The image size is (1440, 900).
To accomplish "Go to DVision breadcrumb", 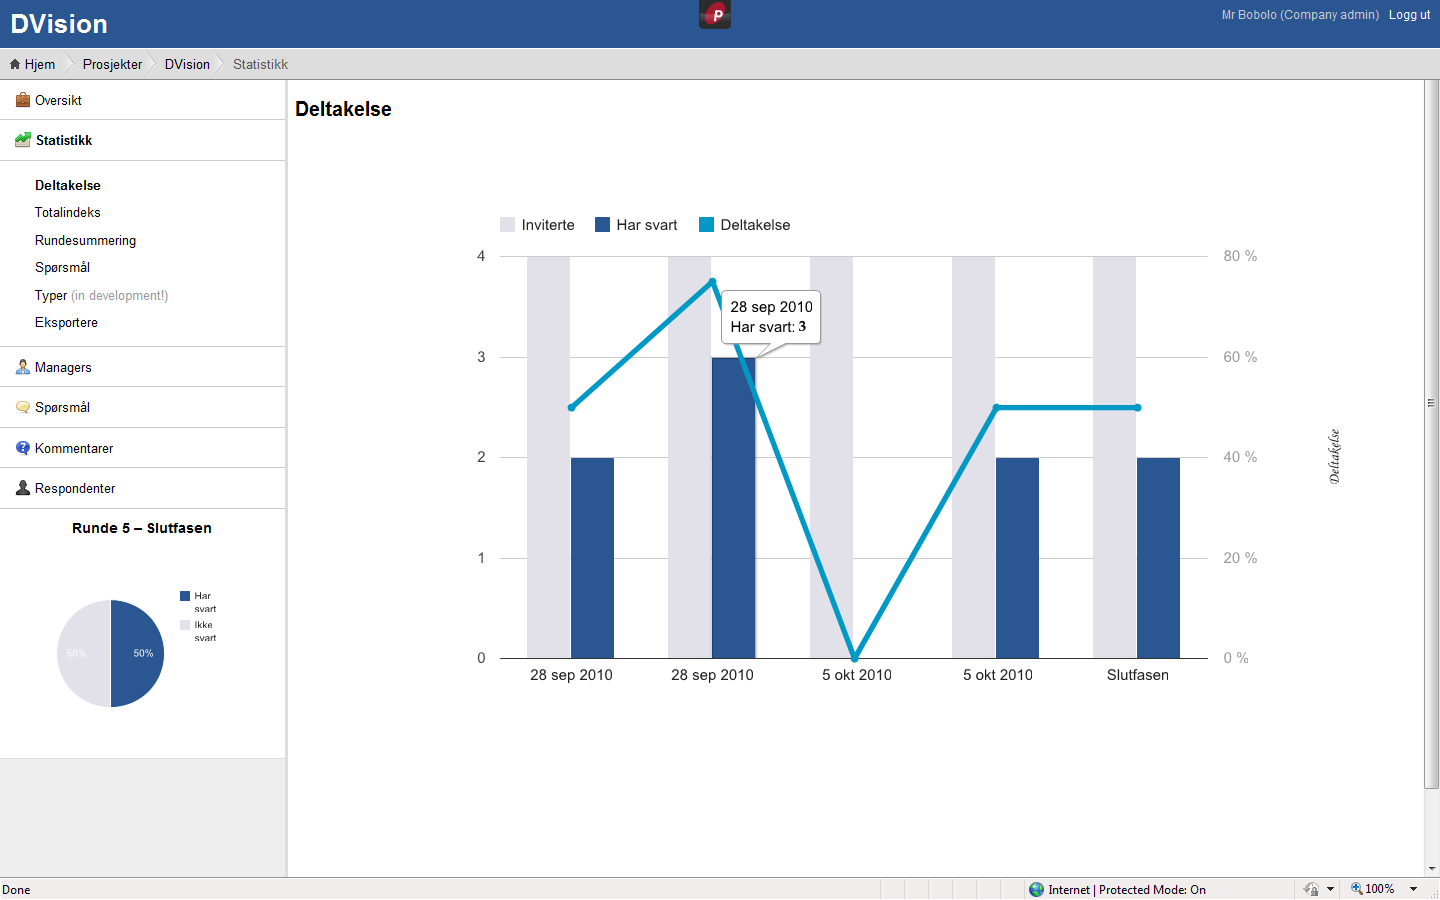I will [187, 64].
